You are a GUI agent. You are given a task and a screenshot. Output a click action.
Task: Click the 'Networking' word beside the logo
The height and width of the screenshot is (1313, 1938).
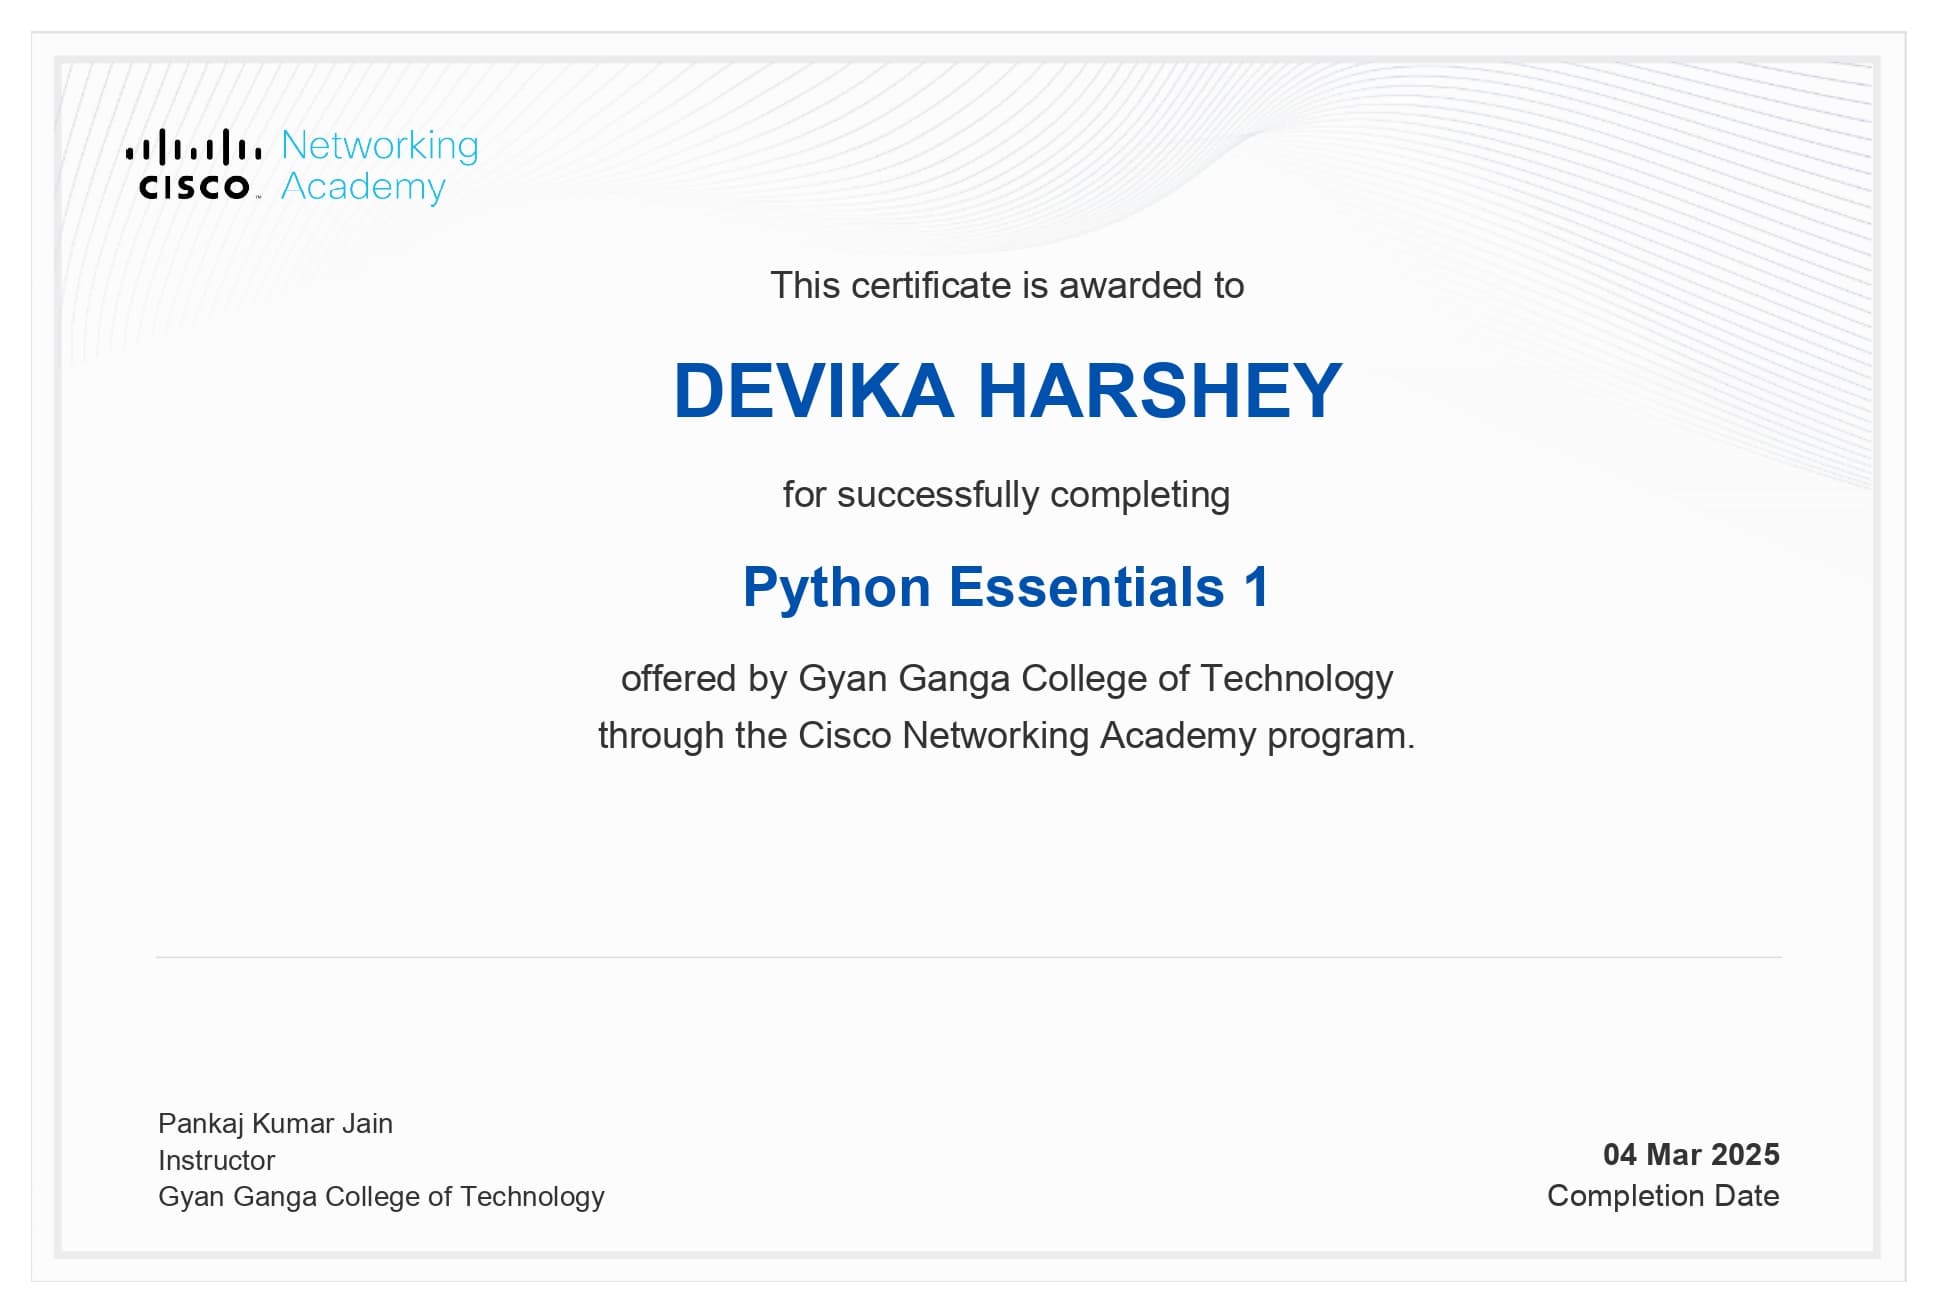pyautogui.click(x=380, y=146)
